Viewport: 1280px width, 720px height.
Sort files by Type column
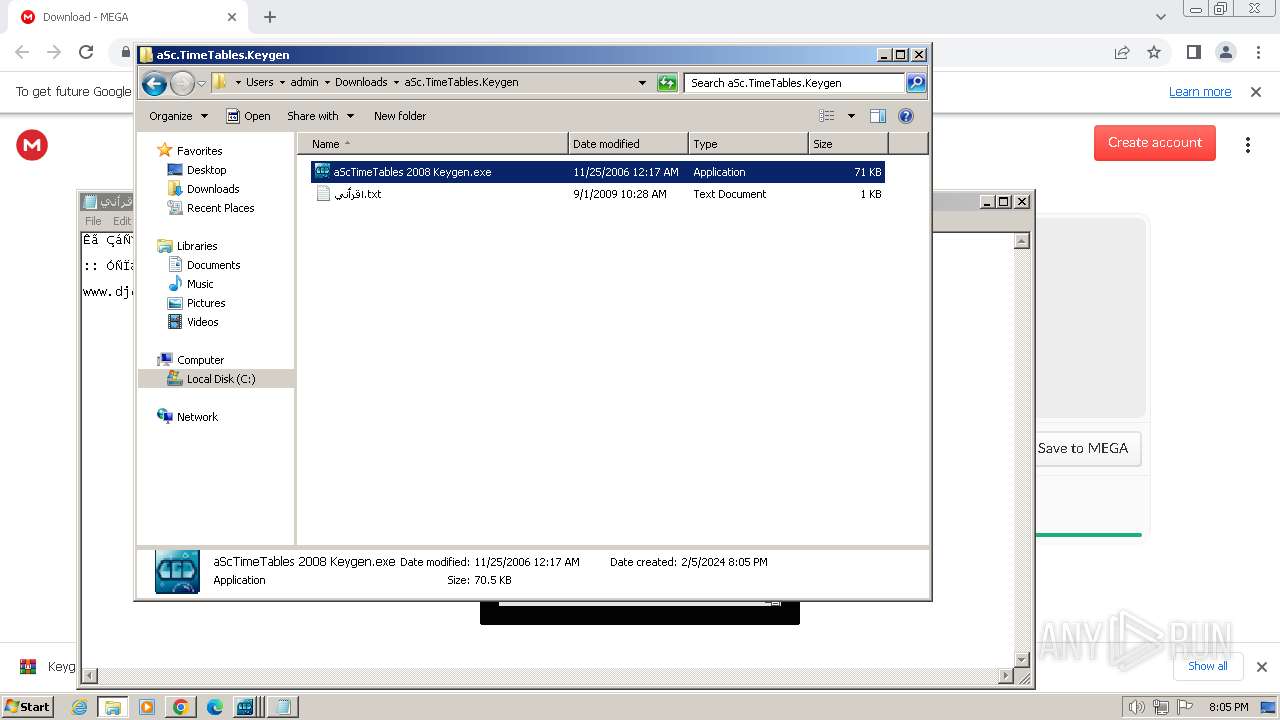[x=748, y=144]
